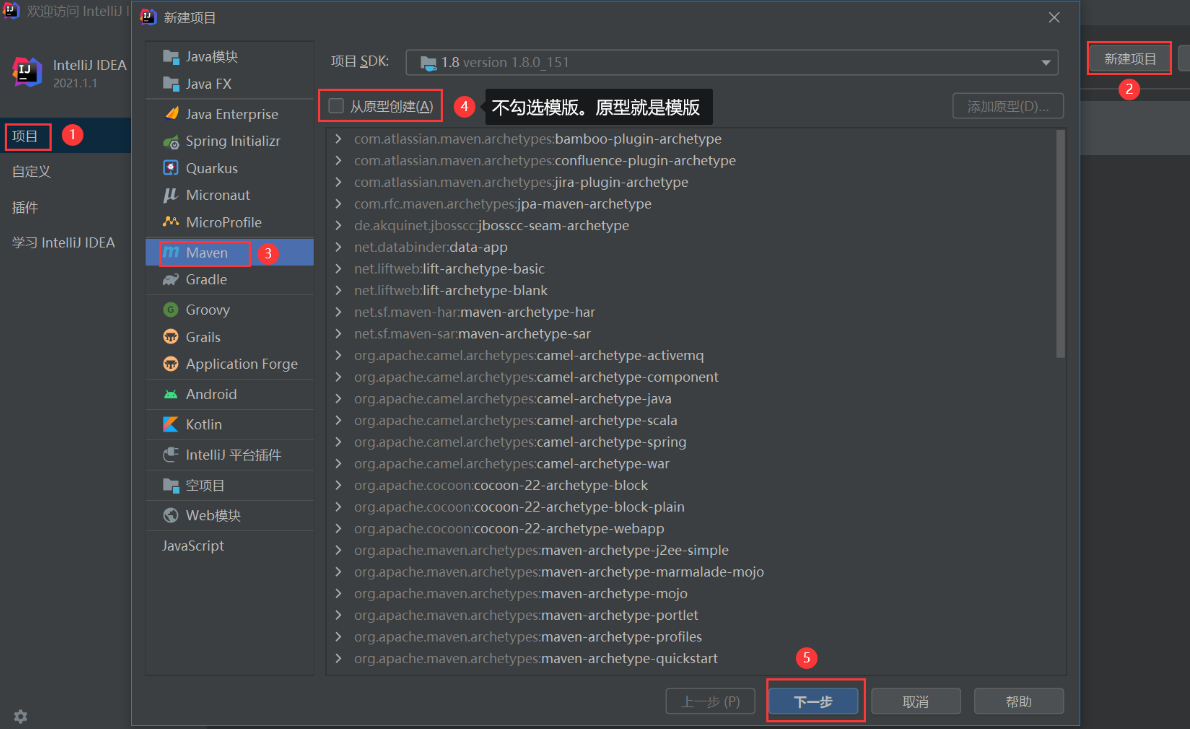1190x729 pixels.
Task: Select 自定义 tab in welcome window
Action: 65,171
